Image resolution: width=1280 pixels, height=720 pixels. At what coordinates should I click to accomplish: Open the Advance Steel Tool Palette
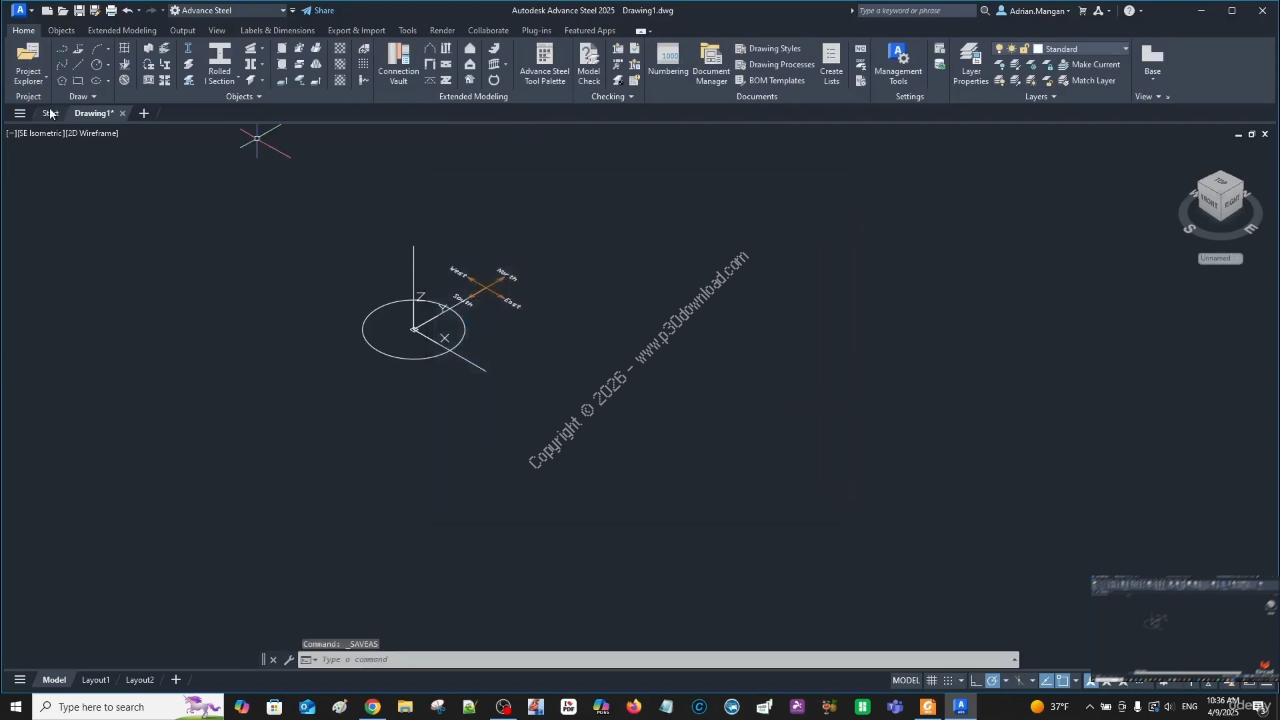(x=544, y=62)
